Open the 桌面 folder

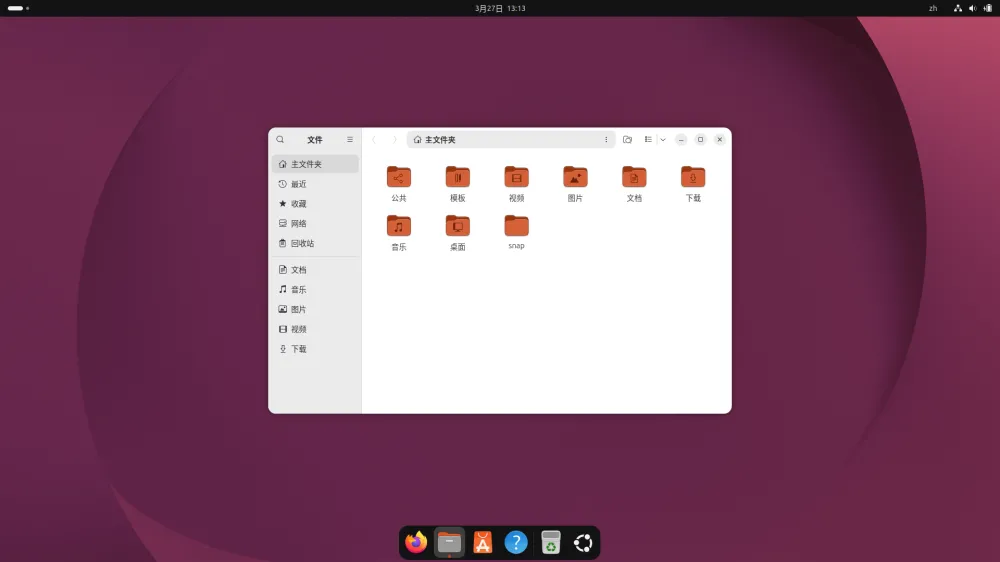click(x=457, y=233)
